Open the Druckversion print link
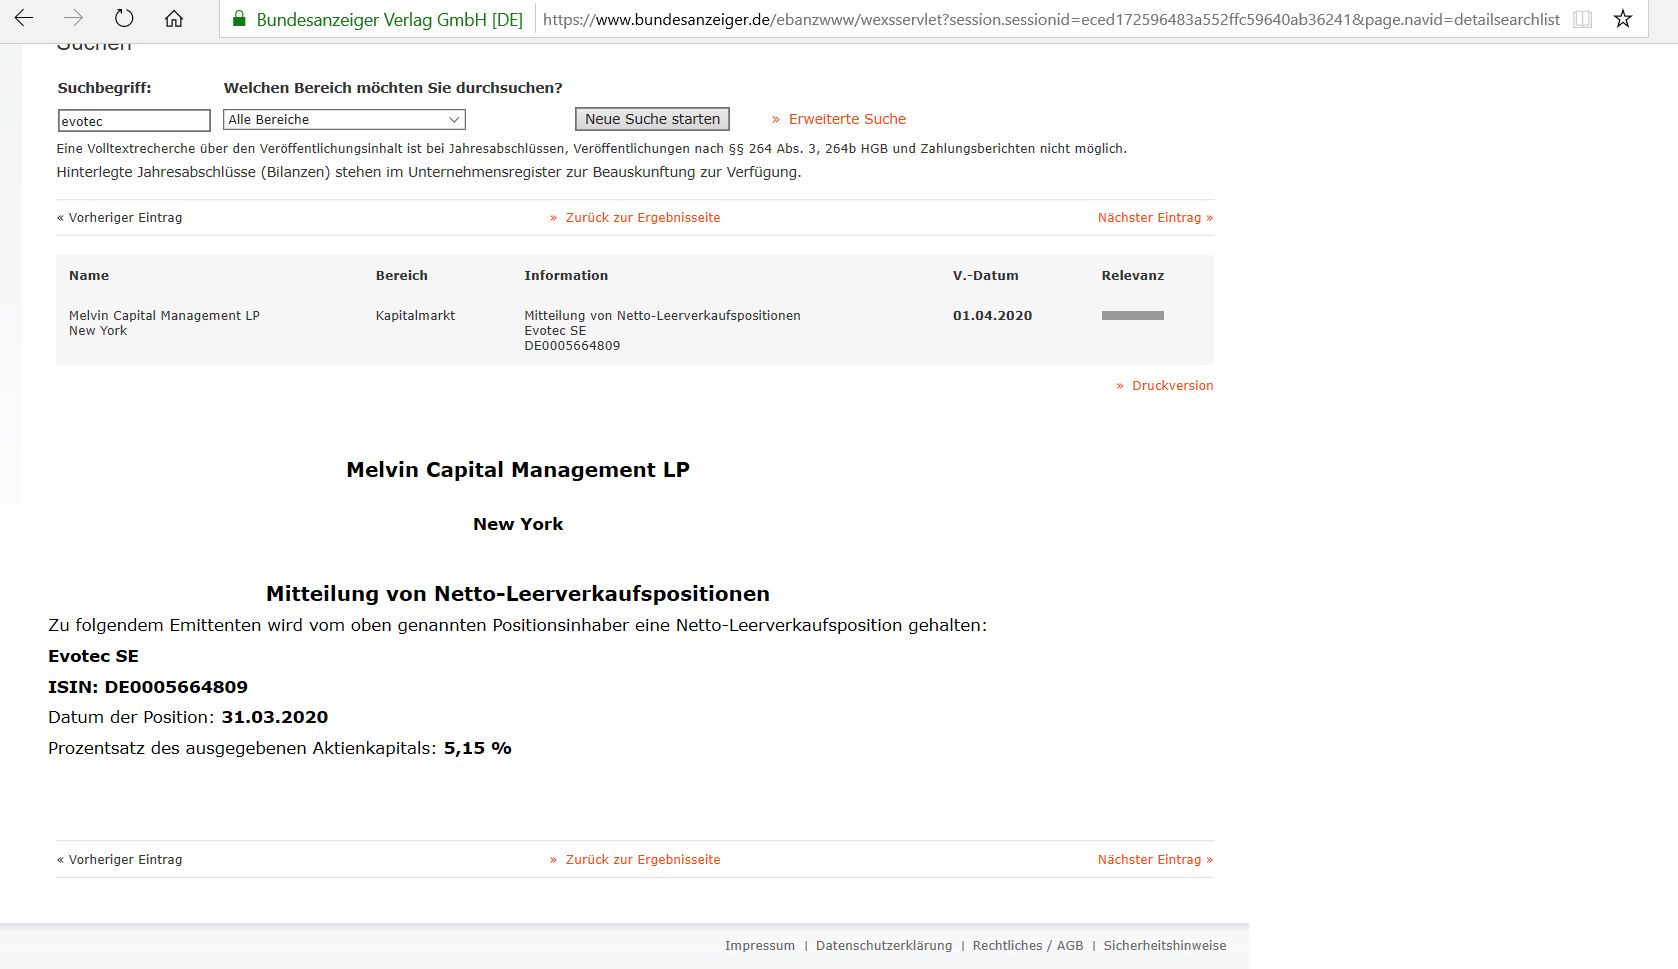This screenshot has width=1678, height=969. coord(1172,385)
